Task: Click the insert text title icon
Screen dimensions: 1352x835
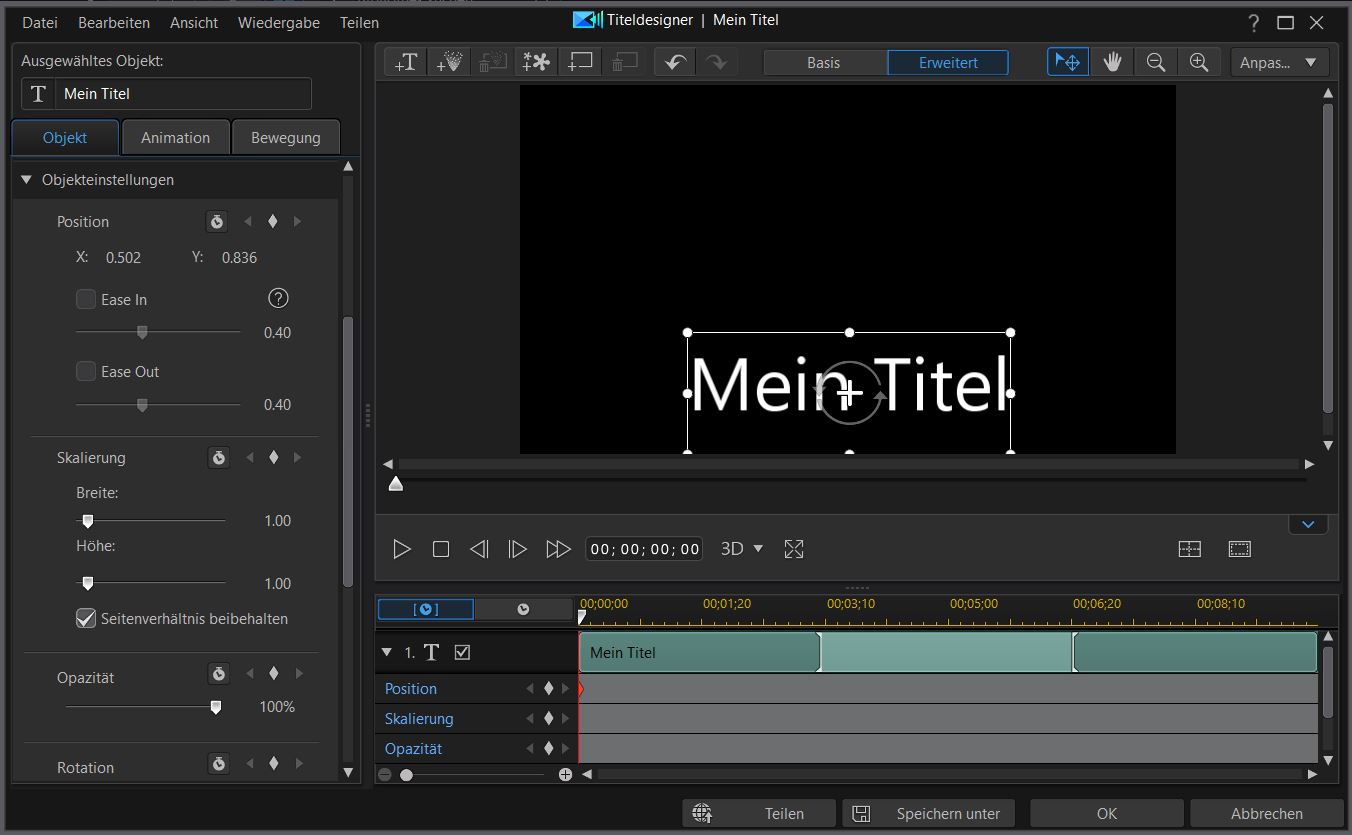Action: (406, 62)
